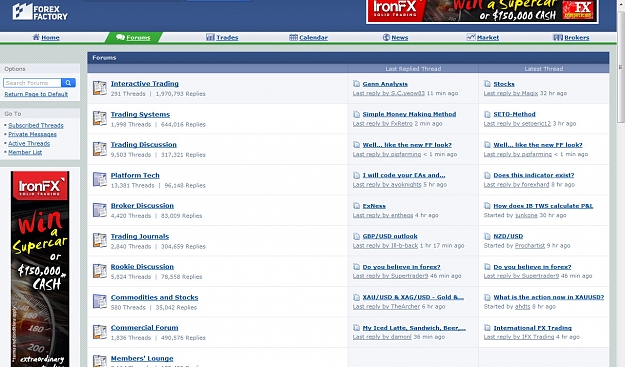The image size is (625, 367).
Task: Click username Prochartist
Action: (x=530, y=245)
